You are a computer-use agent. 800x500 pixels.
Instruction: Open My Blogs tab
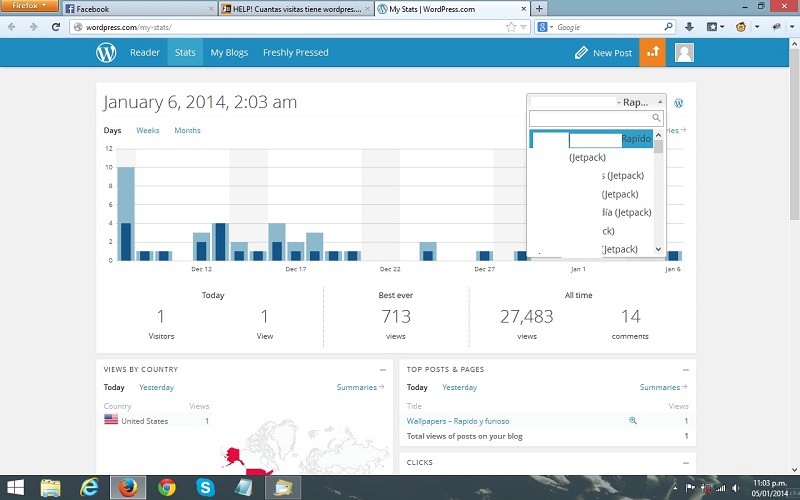[229, 53]
